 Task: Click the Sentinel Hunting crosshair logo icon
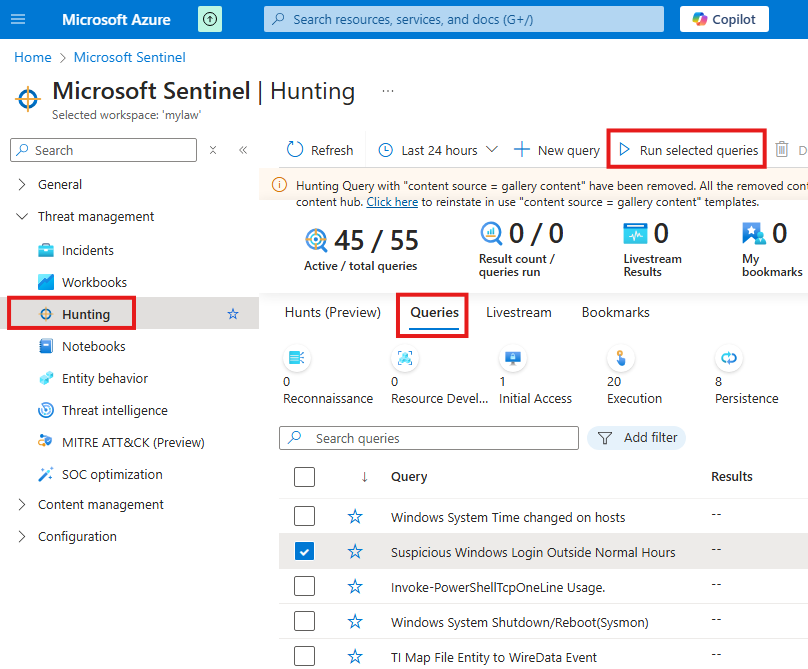click(x=28, y=98)
